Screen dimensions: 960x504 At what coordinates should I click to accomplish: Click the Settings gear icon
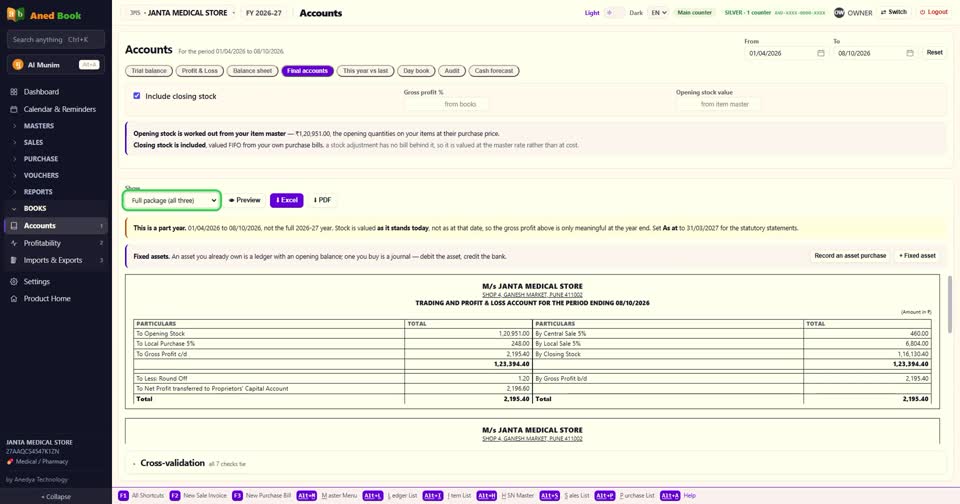[13, 282]
